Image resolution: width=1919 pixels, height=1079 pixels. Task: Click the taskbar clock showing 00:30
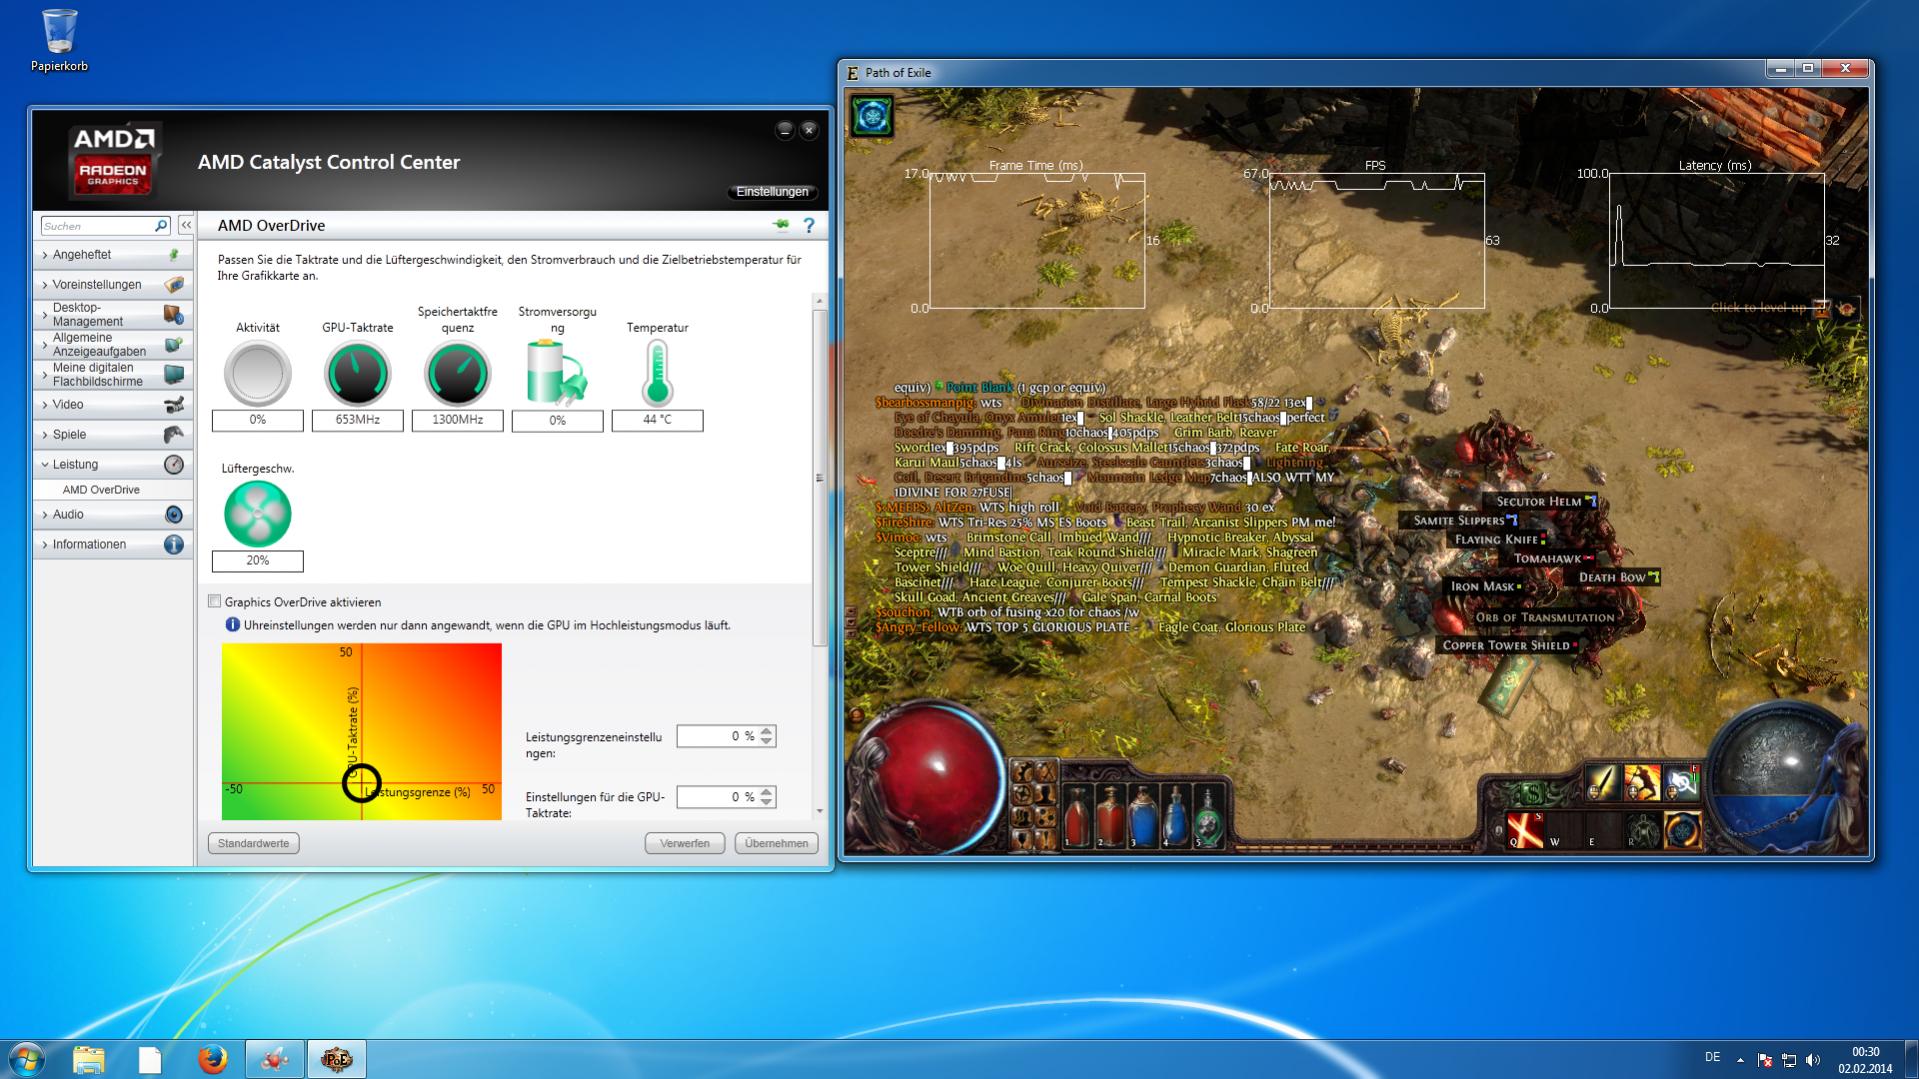1865,1060
